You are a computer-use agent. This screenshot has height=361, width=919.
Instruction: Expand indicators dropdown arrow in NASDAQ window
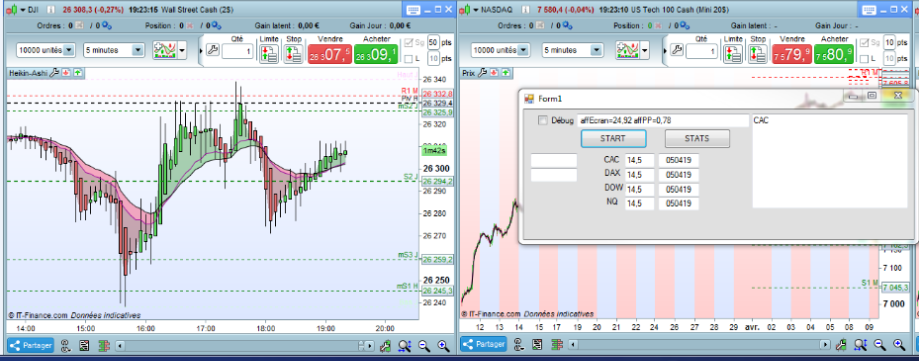tap(645, 50)
